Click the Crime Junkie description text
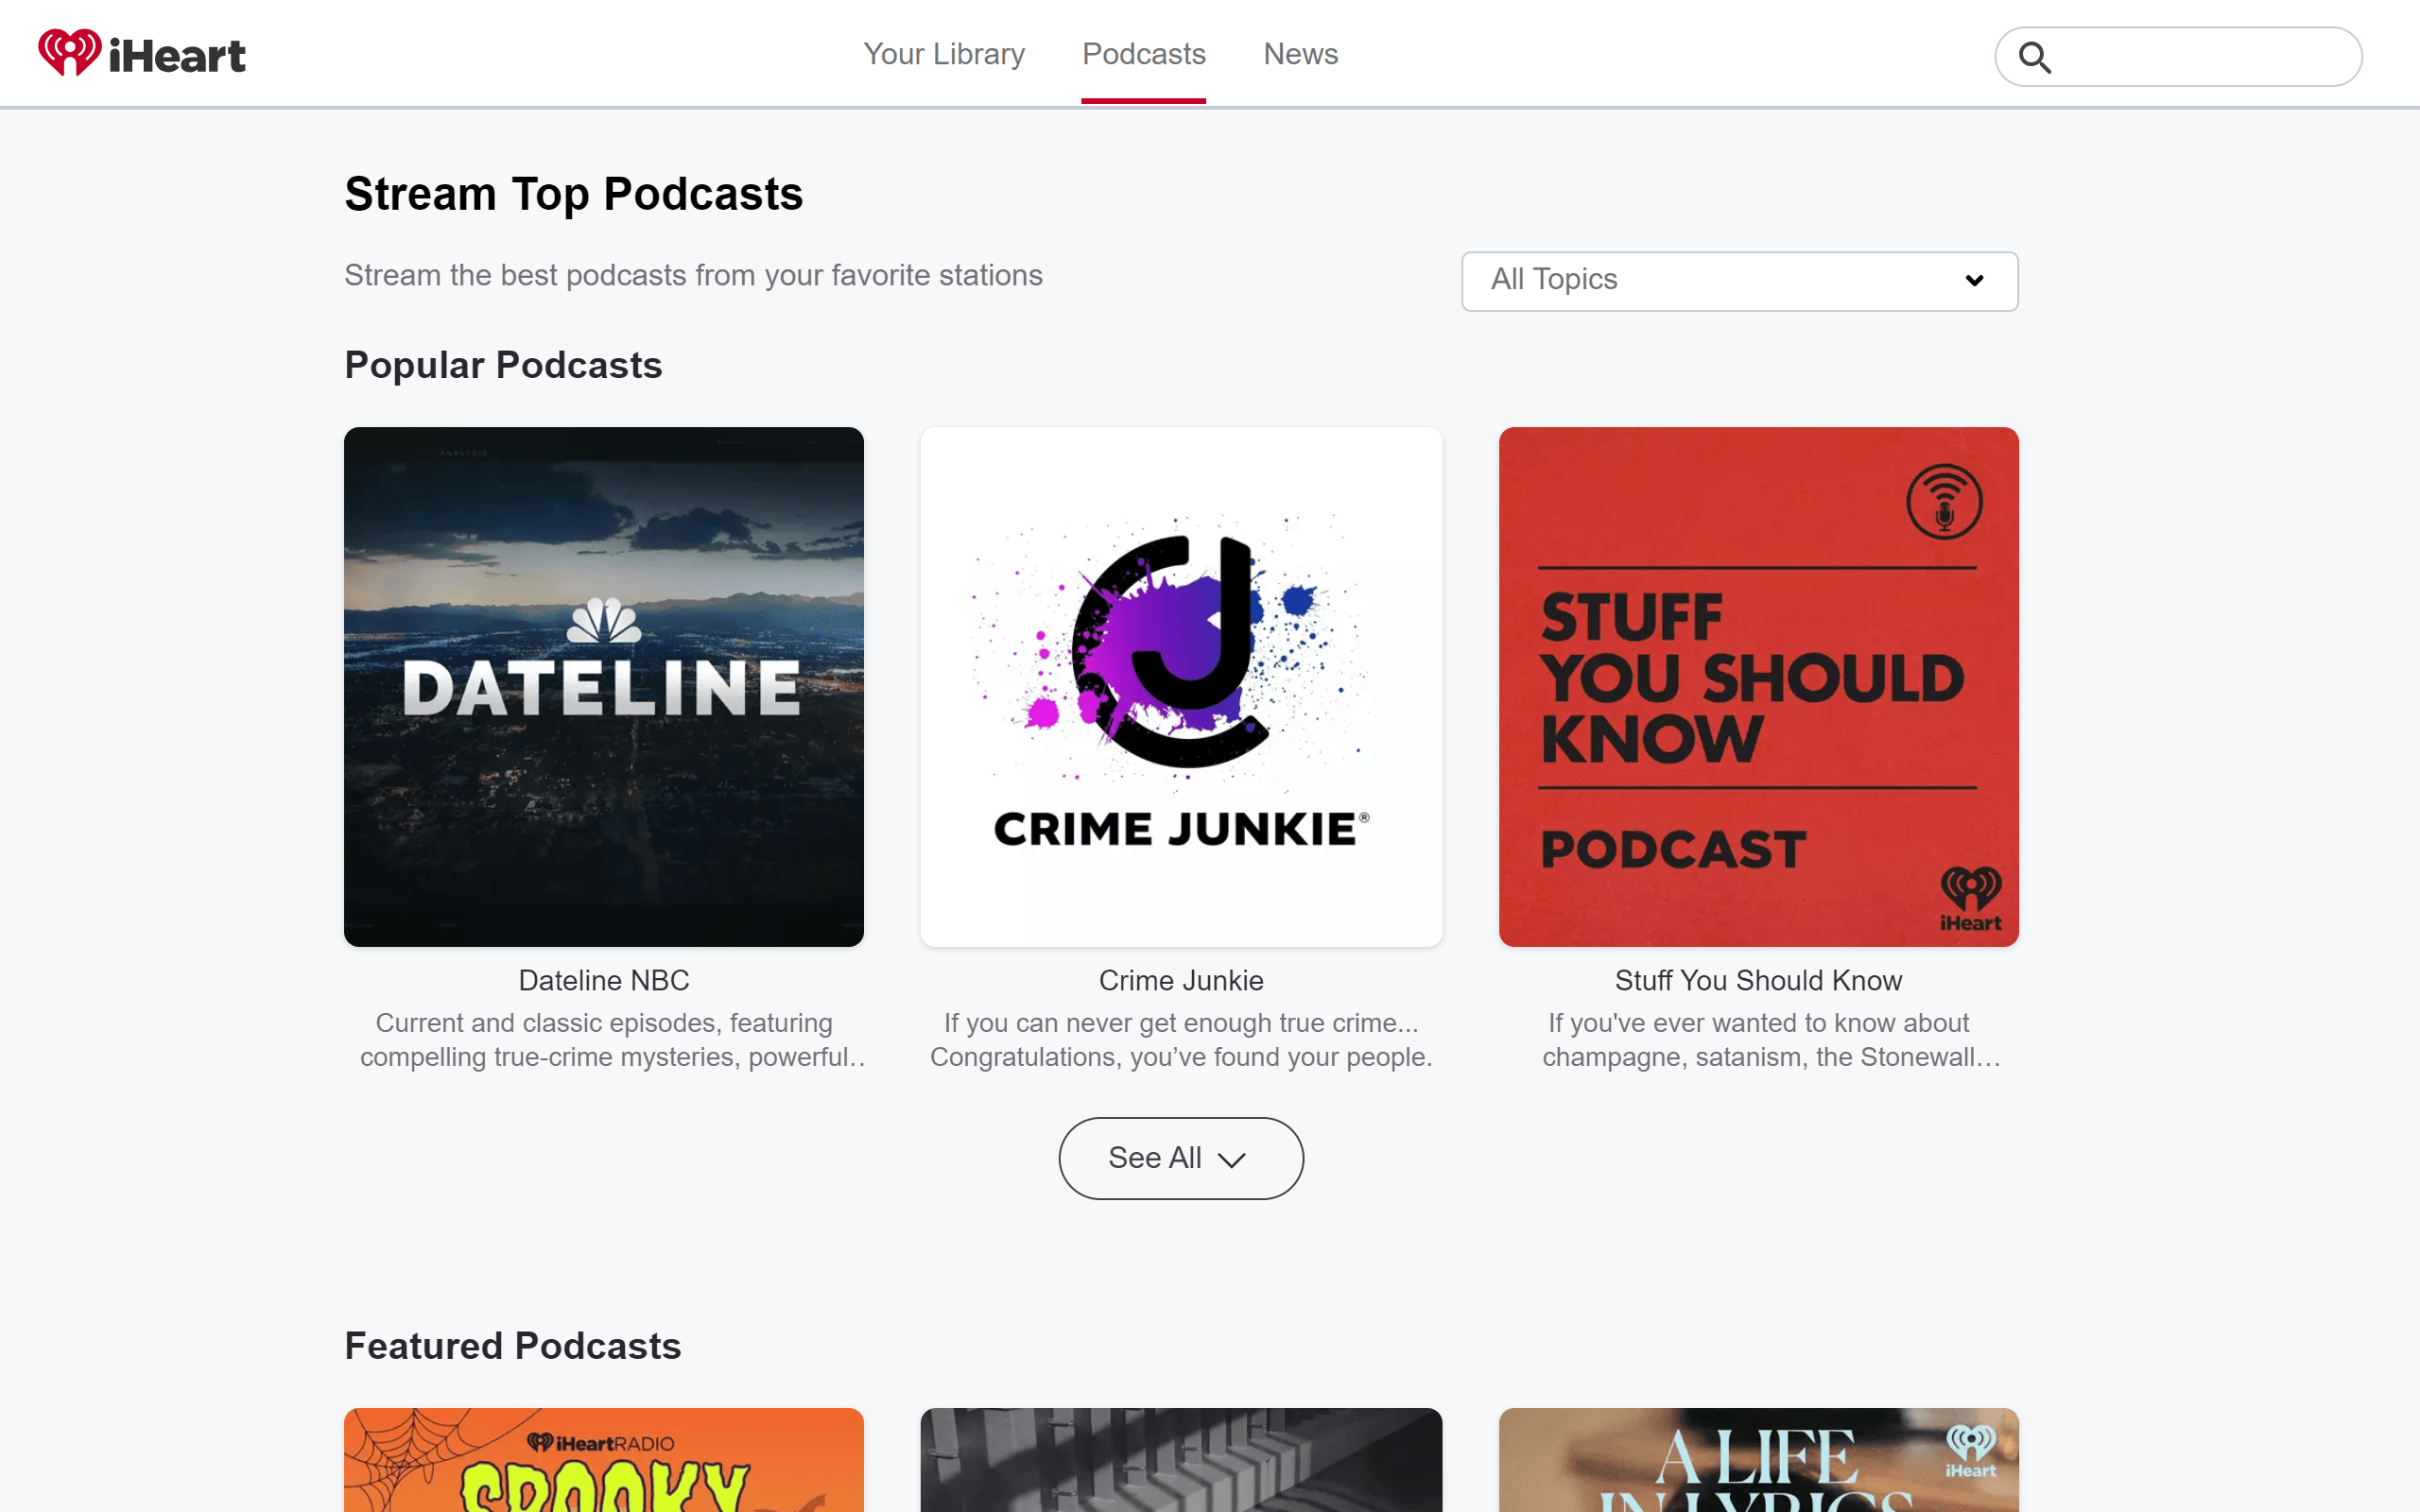2420x1512 pixels. pos(1181,1040)
